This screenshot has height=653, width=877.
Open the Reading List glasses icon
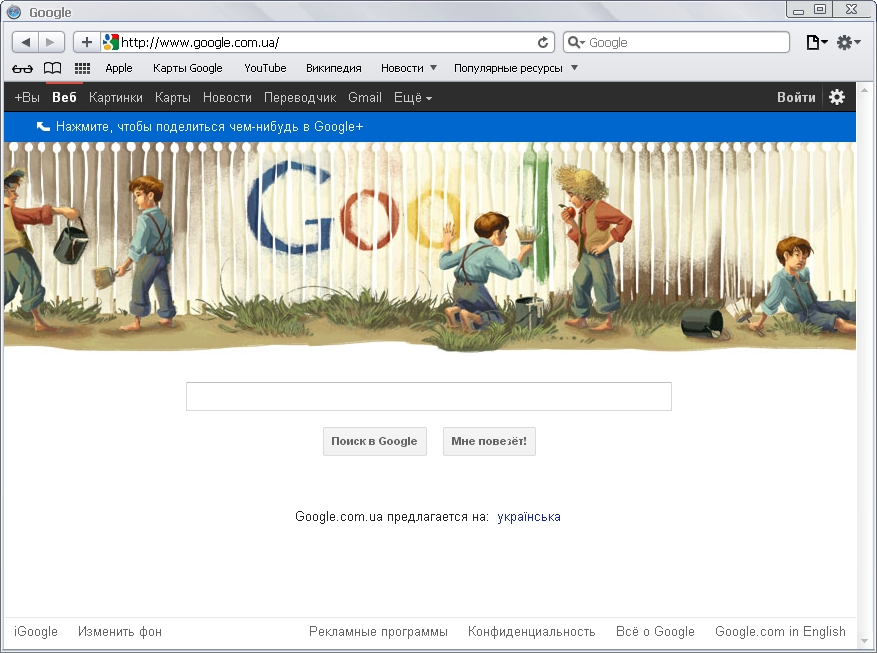click(22, 69)
